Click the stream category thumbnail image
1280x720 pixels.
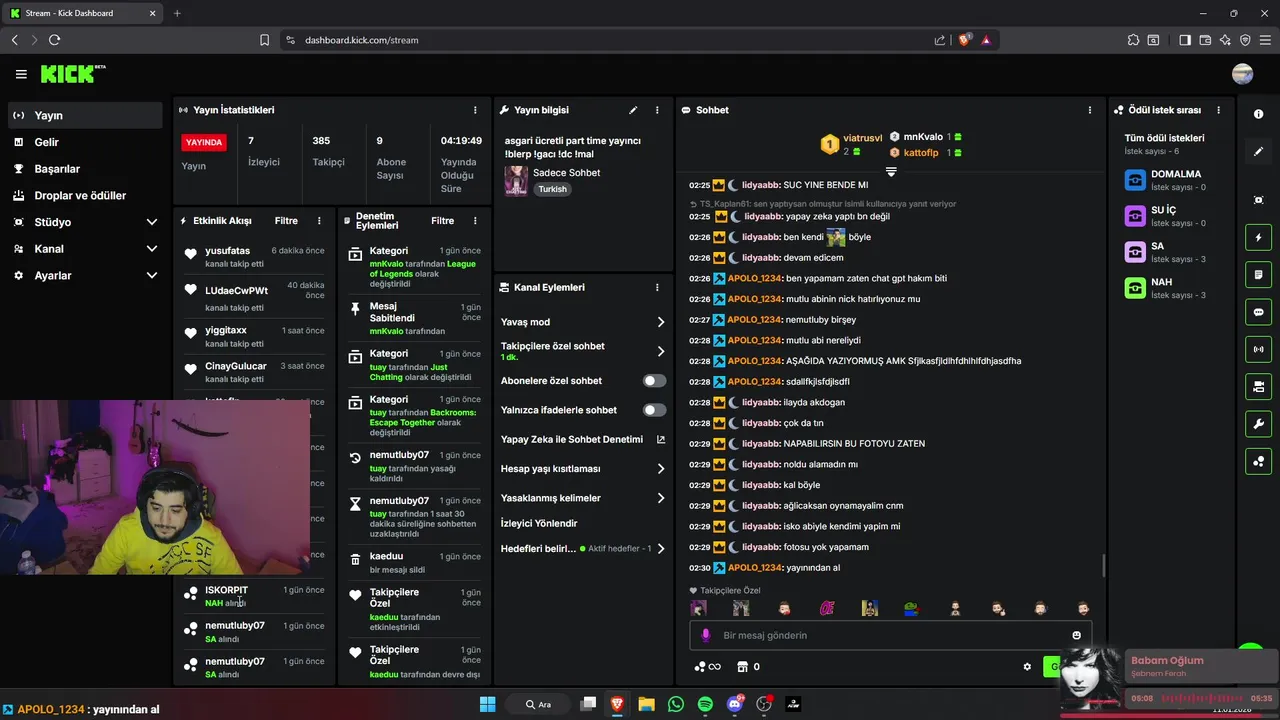click(x=516, y=181)
